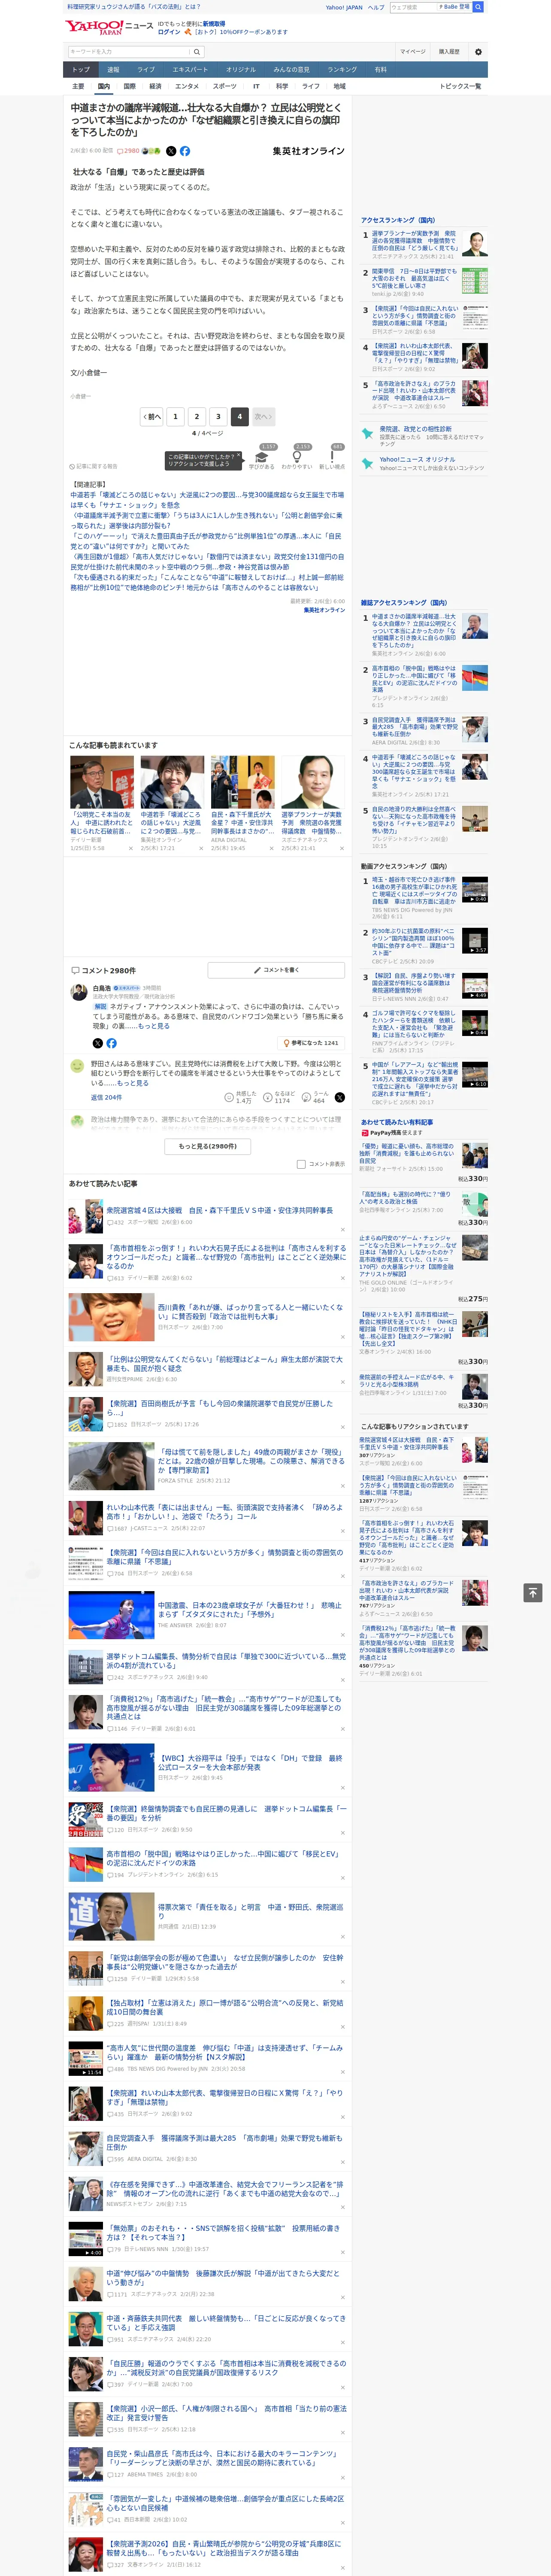Screen dimensions: 551x2576
Task: Open 返信 204件 replies link
Action: (x=106, y=1097)
